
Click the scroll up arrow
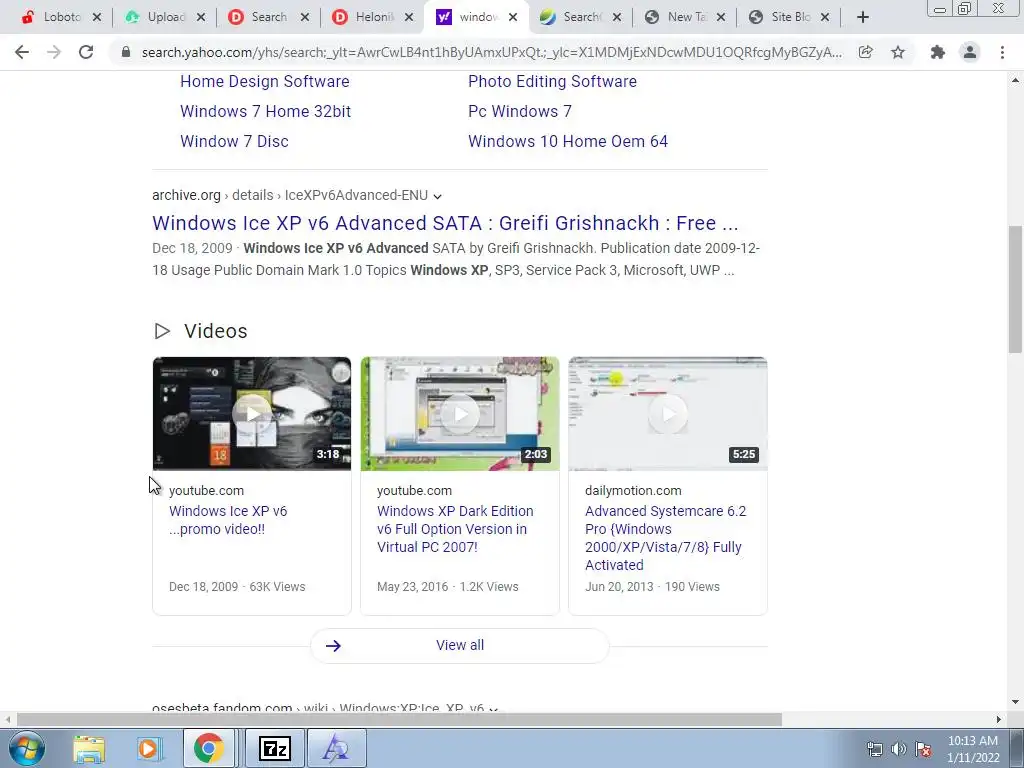coord(1015,80)
